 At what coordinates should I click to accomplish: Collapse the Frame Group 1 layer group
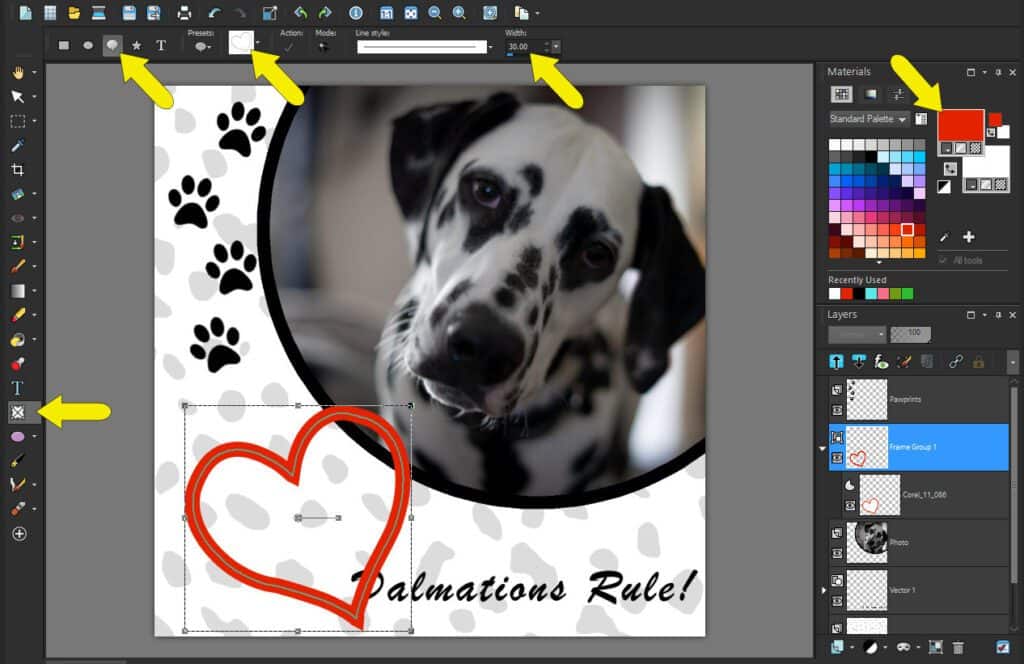point(822,448)
